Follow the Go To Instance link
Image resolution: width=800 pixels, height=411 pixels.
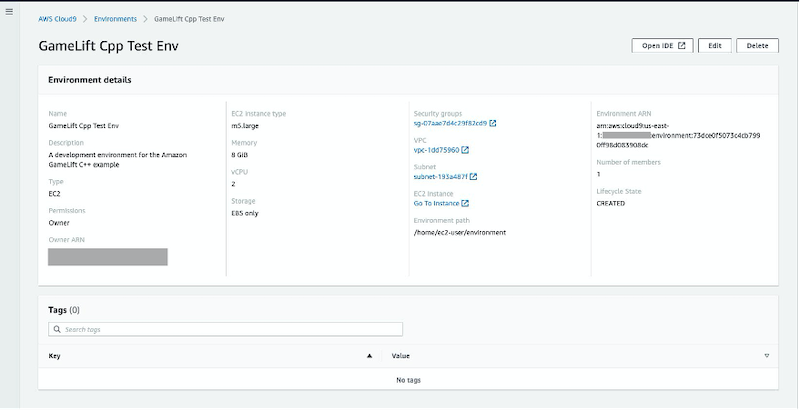click(436, 203)
